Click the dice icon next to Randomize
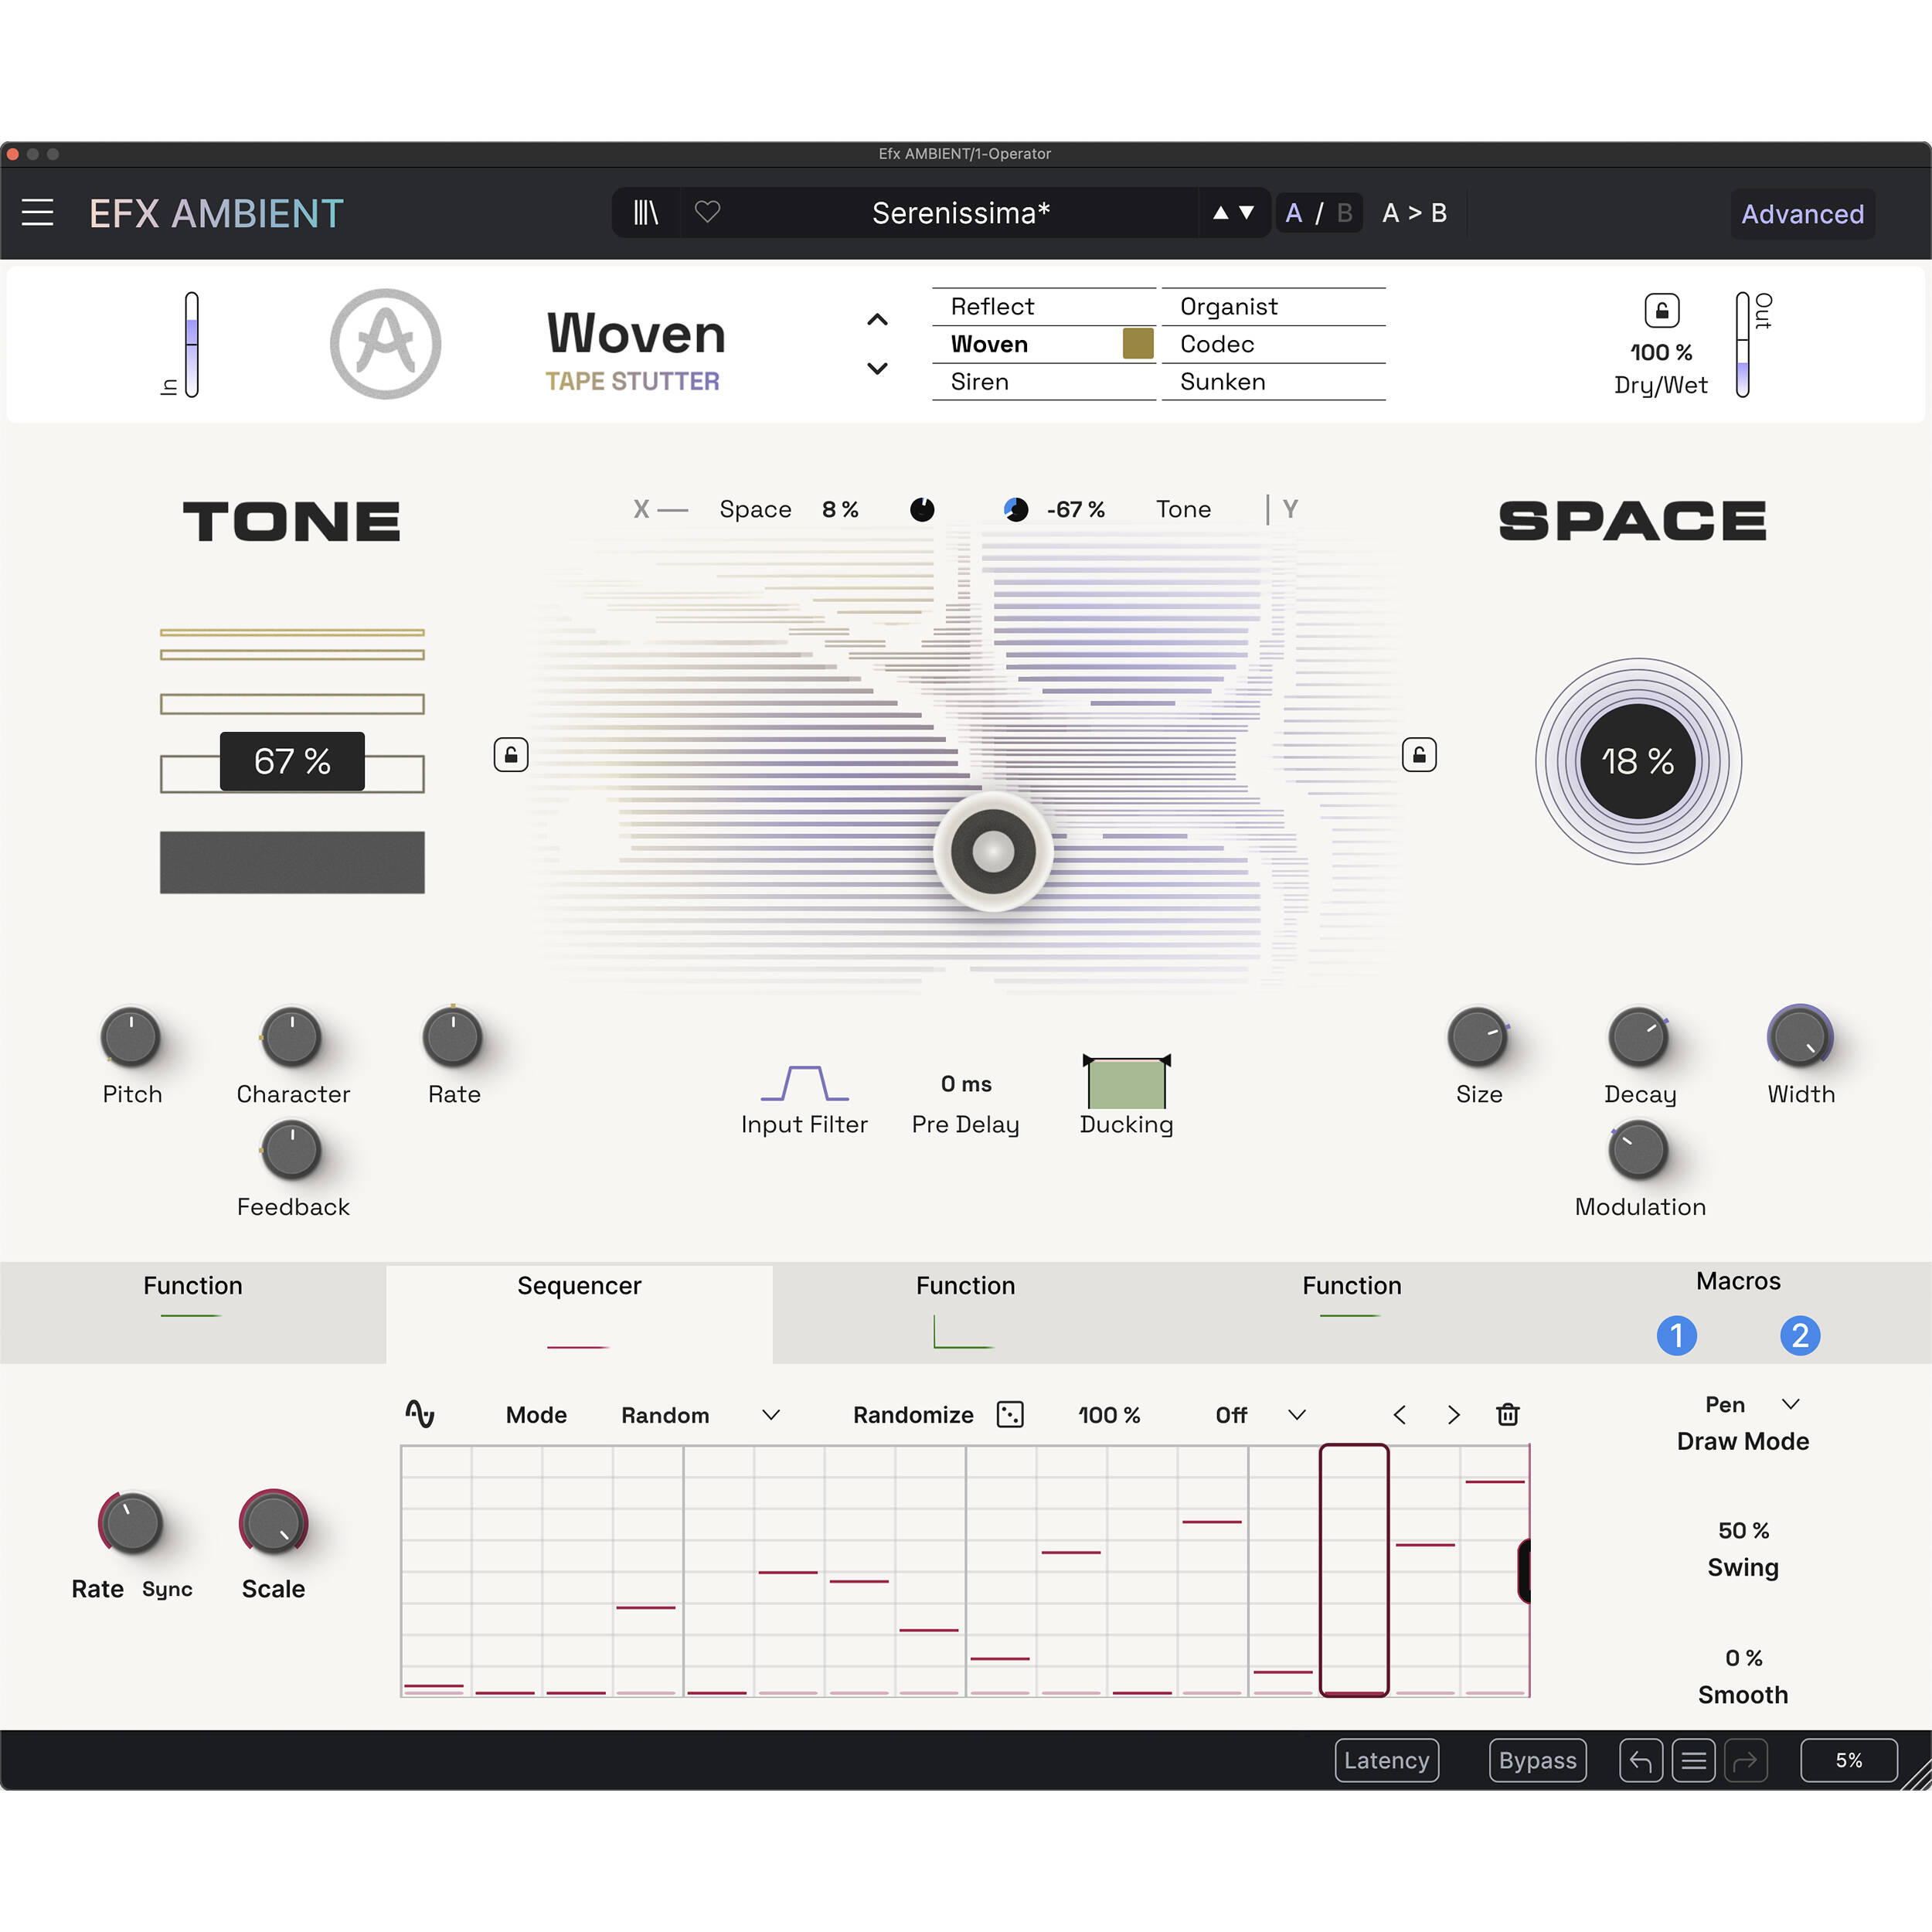 1010,1415
